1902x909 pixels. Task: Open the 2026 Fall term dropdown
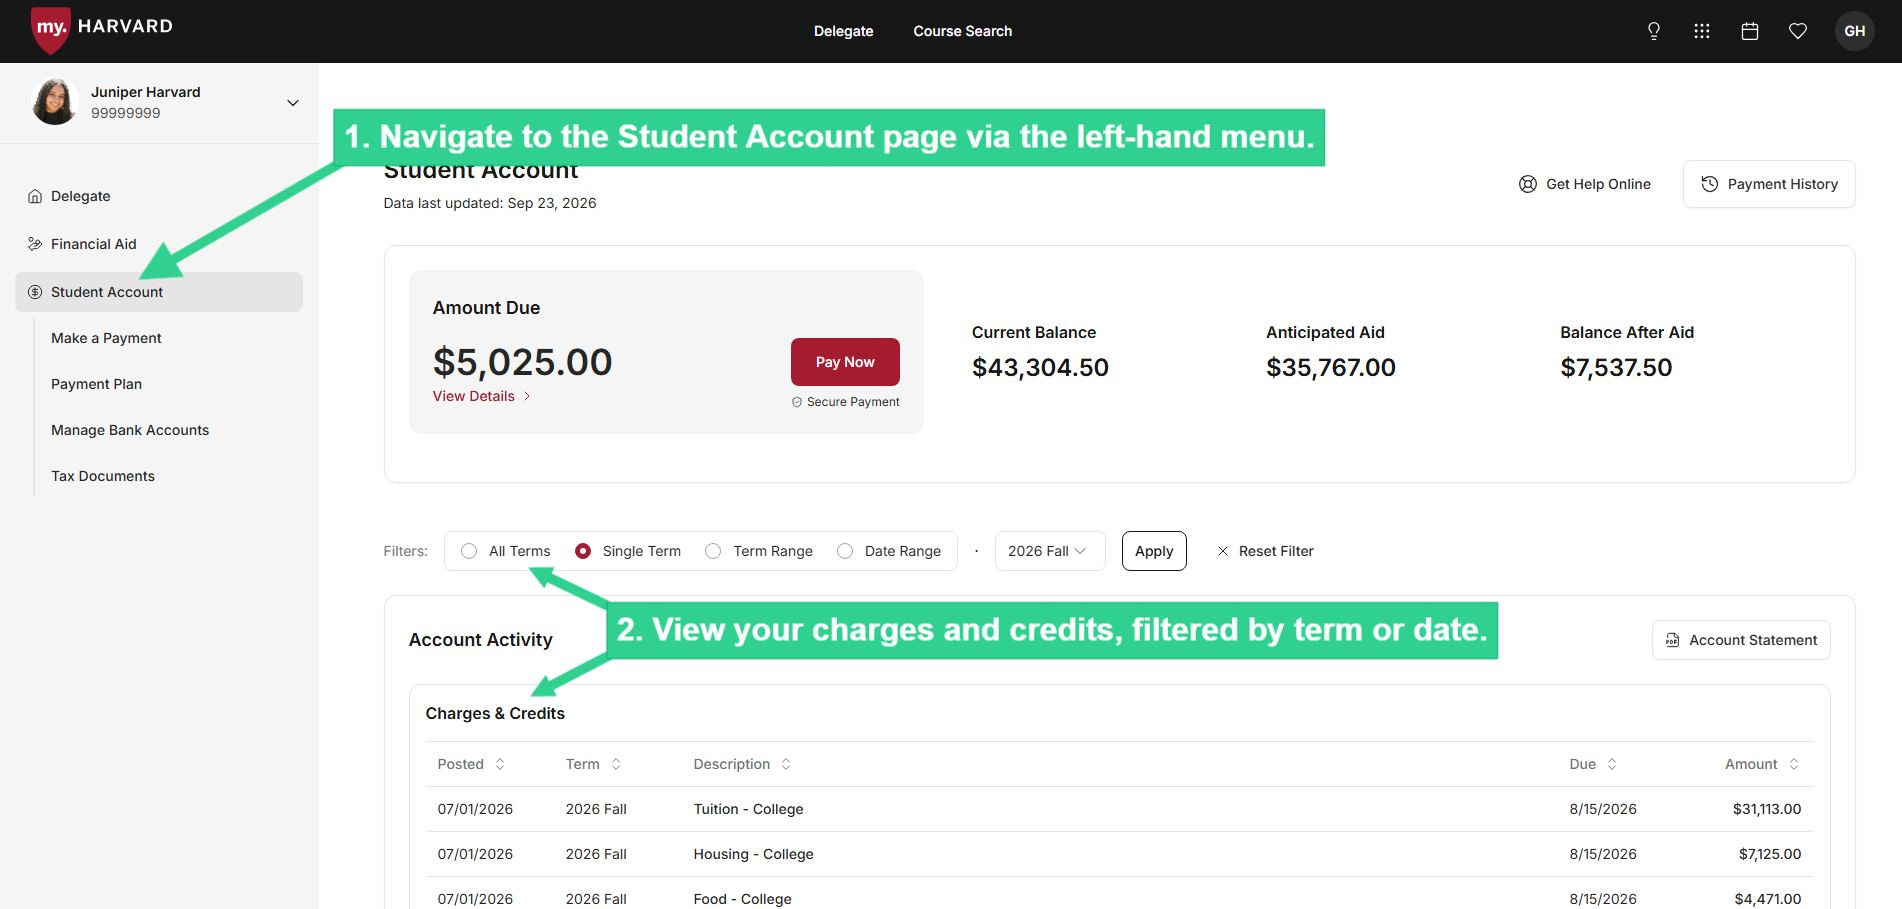coord(1050,551)
